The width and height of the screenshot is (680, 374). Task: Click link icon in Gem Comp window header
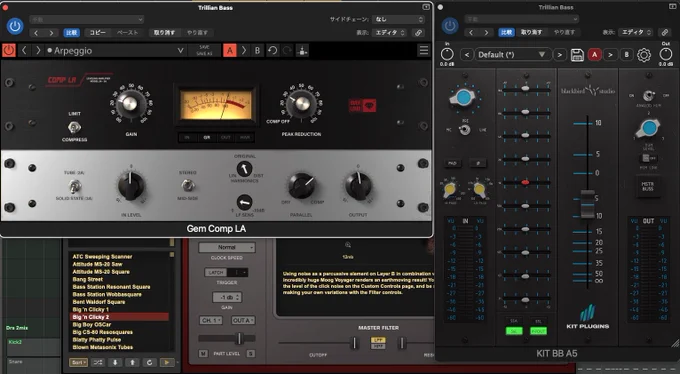pos(418,33)
